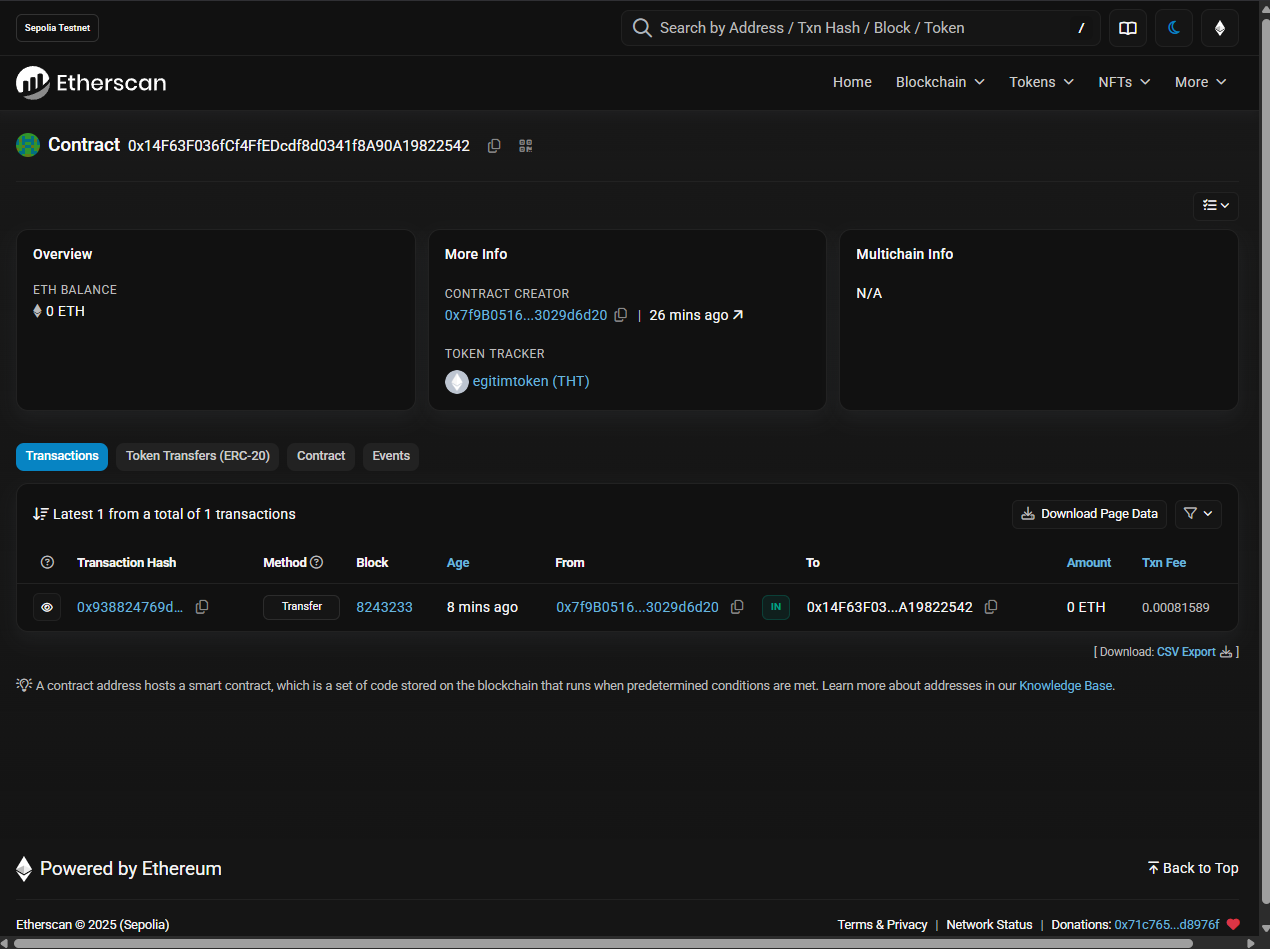Click the Sepolia Testnet badge
This screenshot has height=949, width=1270.
click(57, 28)
